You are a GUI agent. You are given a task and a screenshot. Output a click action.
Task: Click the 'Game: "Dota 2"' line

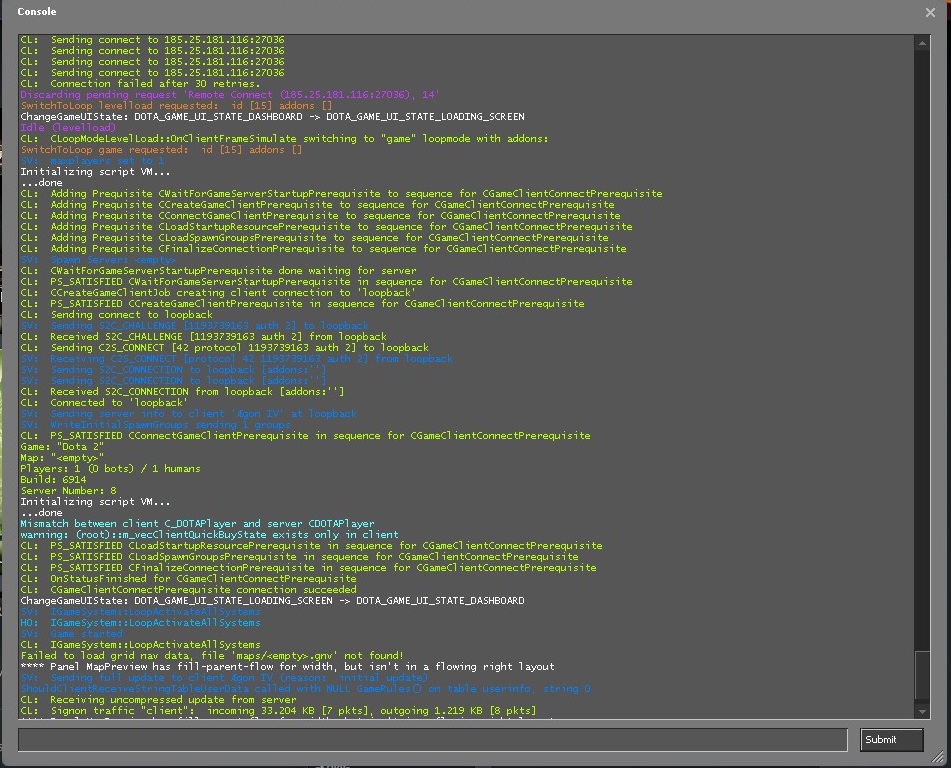(64, 447)
